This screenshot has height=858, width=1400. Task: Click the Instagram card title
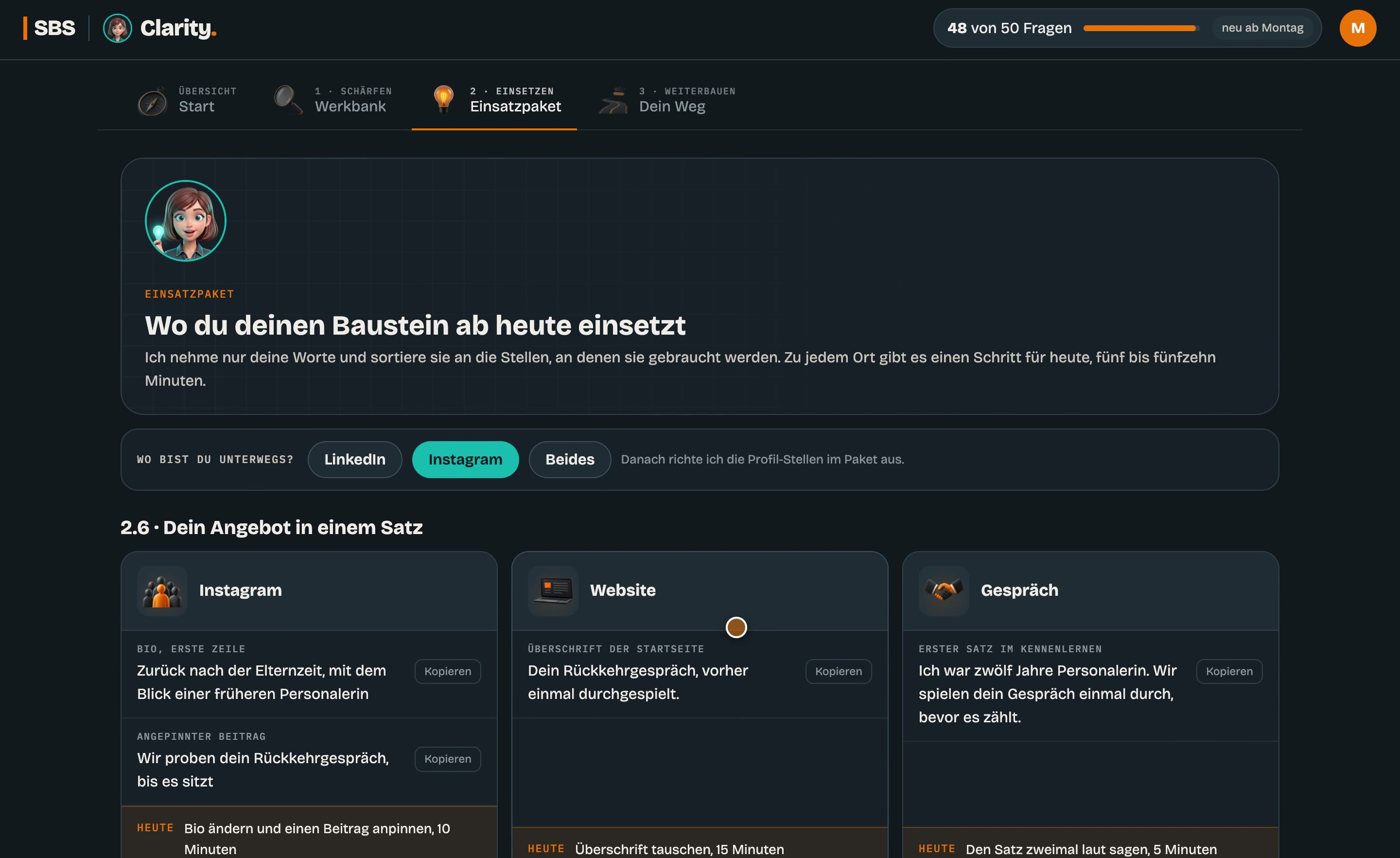240,591
